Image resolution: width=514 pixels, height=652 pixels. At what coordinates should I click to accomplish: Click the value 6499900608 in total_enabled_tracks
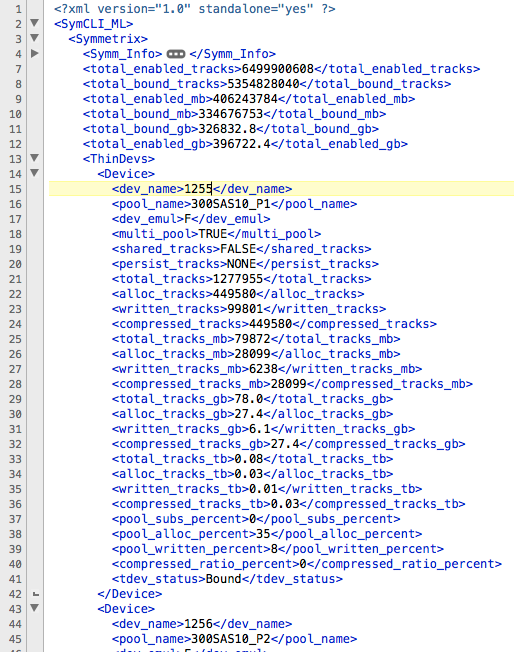(x=277, y=69)
